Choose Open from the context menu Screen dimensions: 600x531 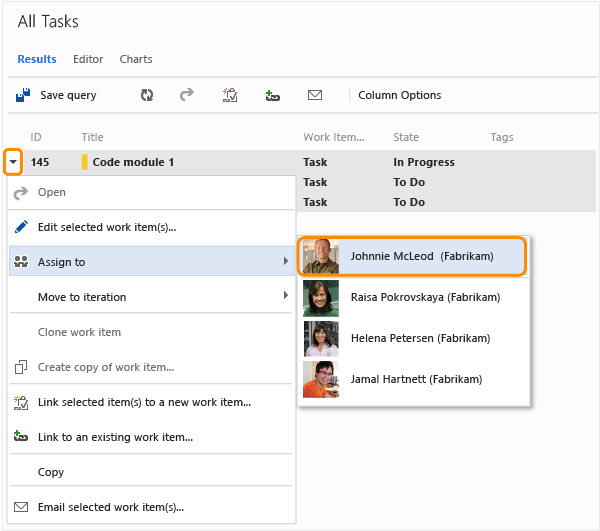tap(152, 192)
